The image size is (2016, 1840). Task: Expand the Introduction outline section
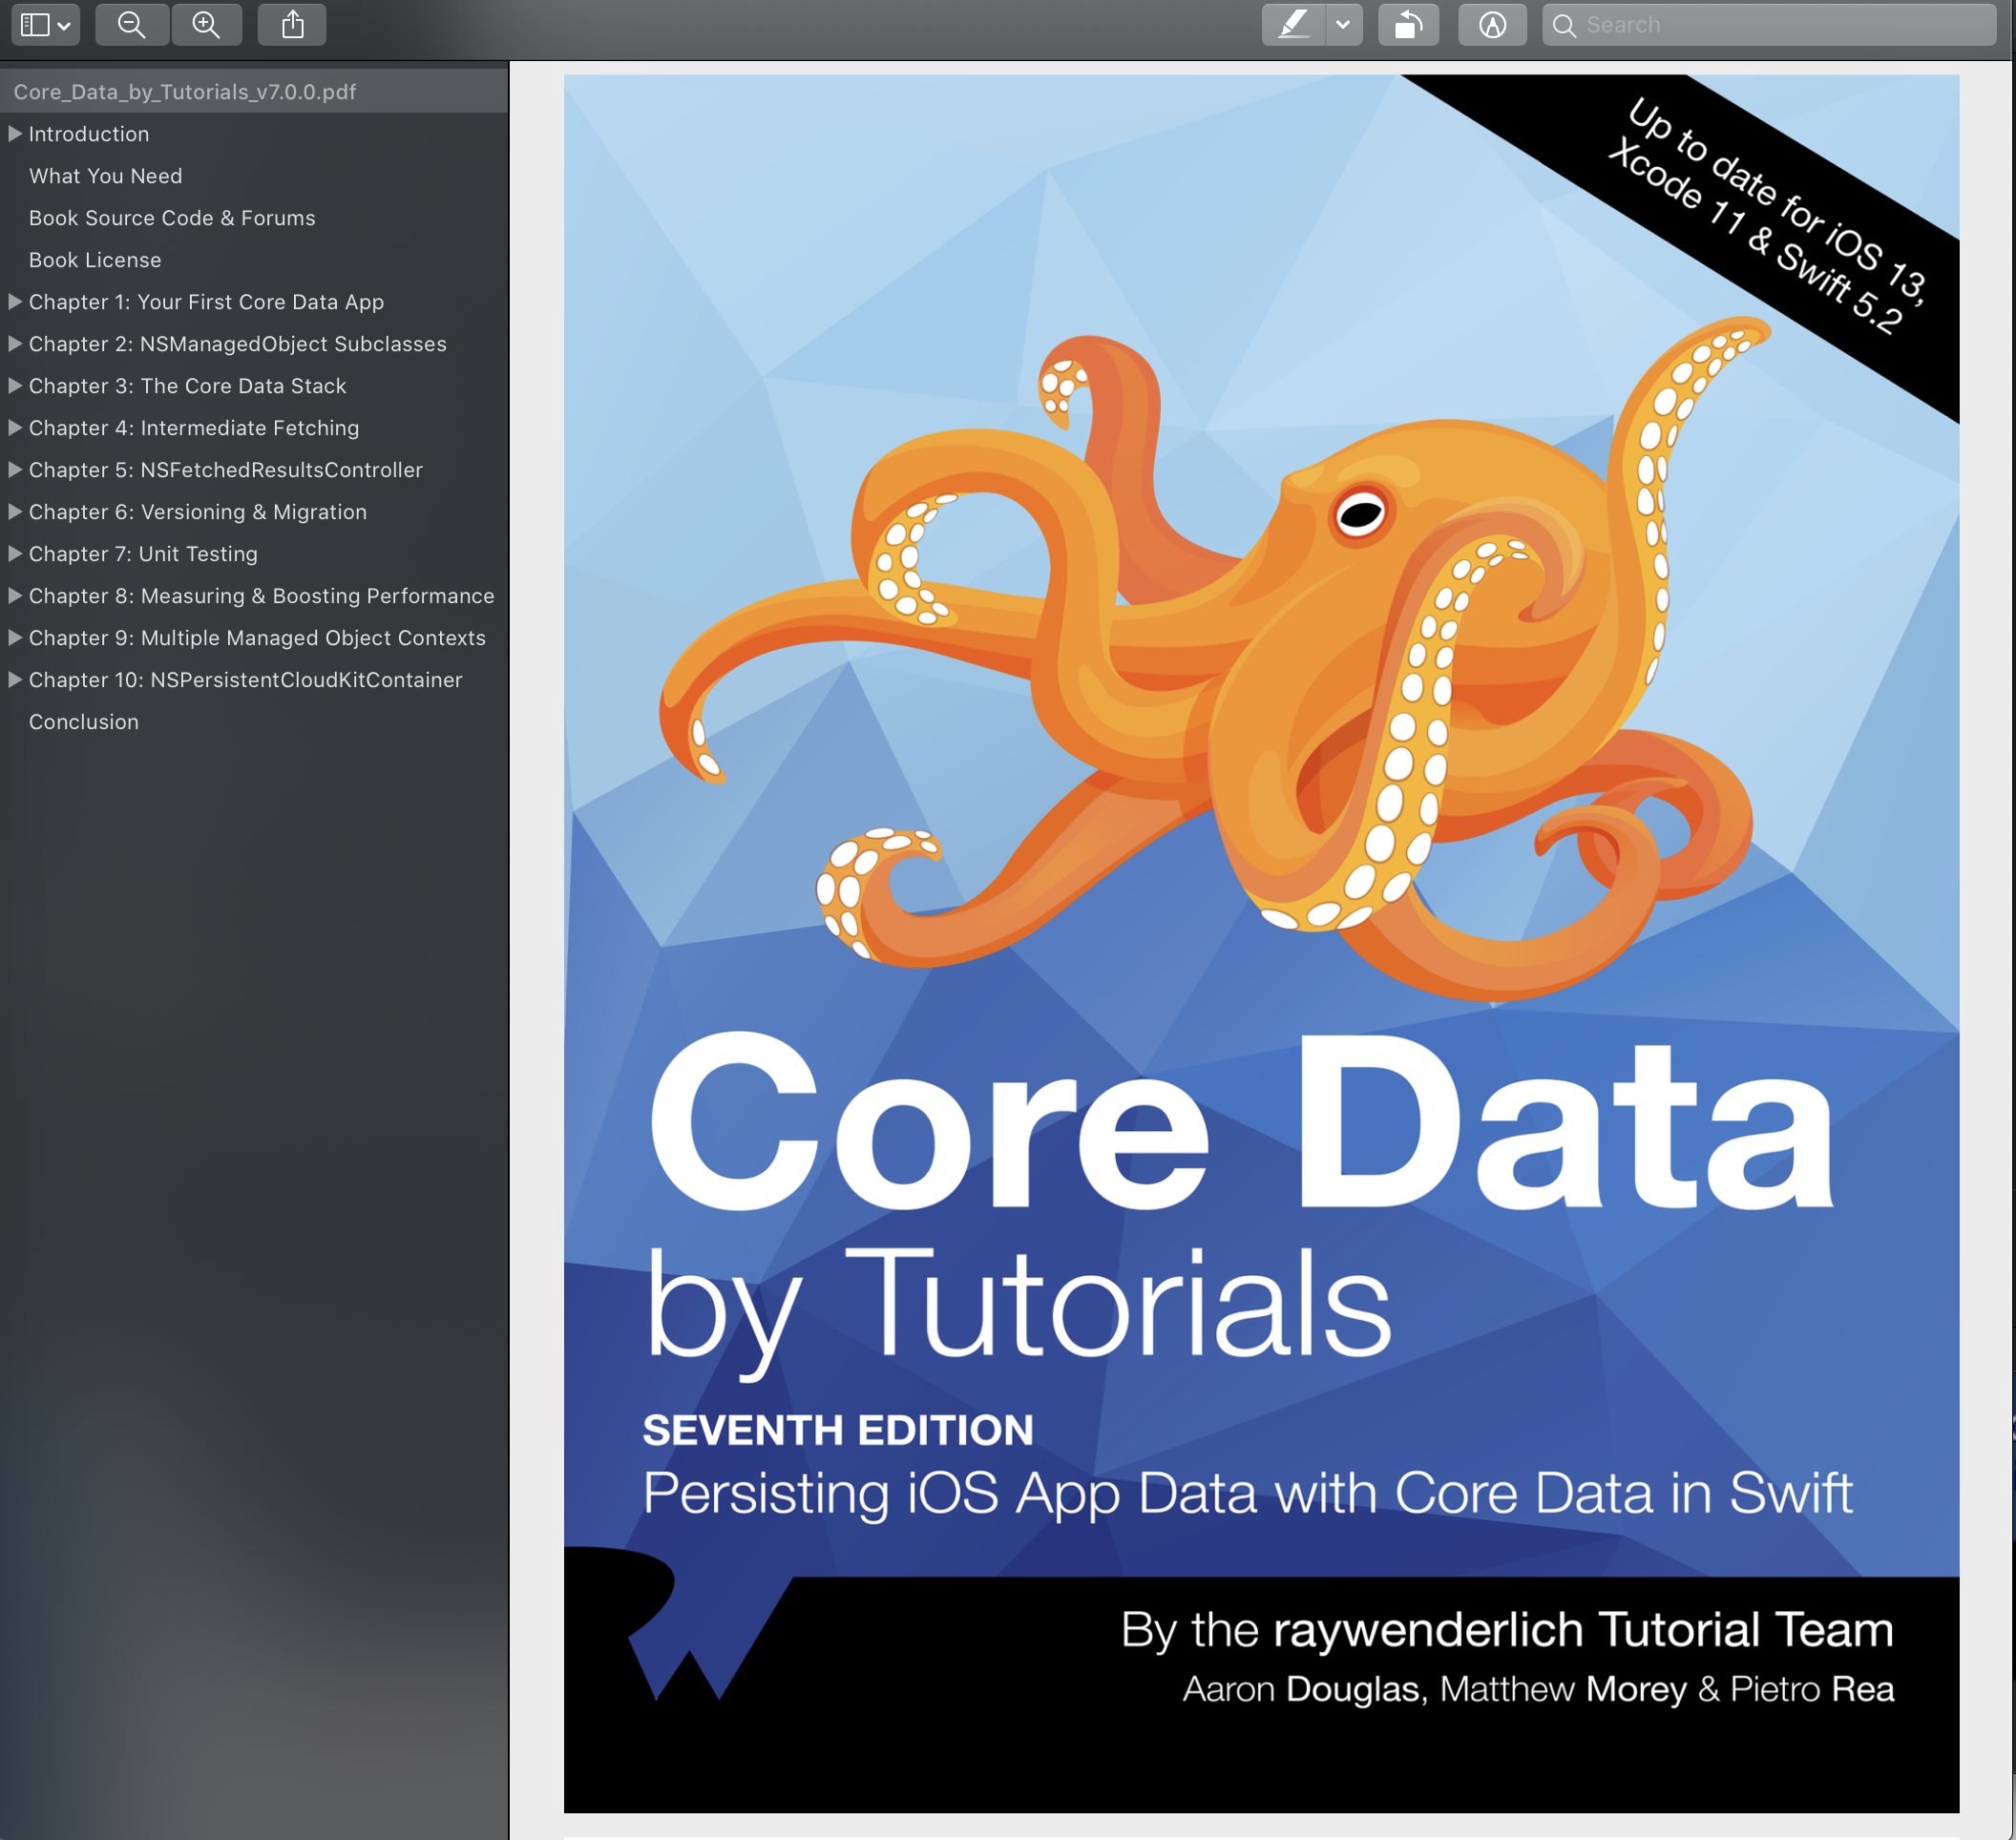15,134
